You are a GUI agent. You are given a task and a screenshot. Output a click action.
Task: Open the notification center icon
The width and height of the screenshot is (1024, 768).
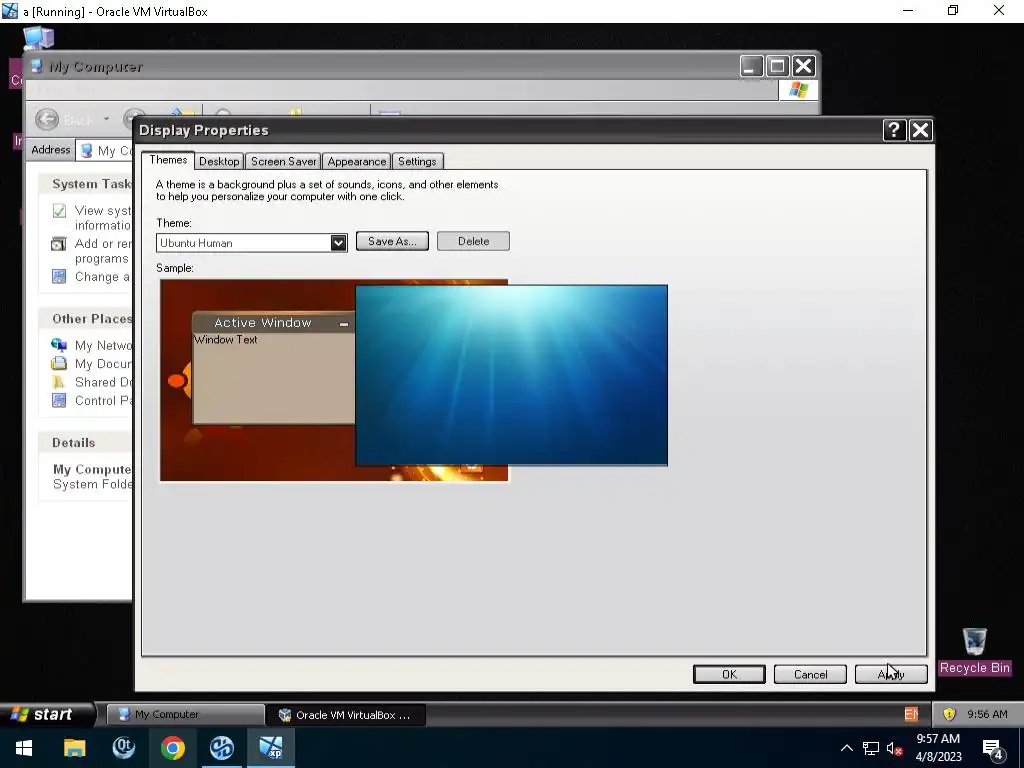(992, 748)
